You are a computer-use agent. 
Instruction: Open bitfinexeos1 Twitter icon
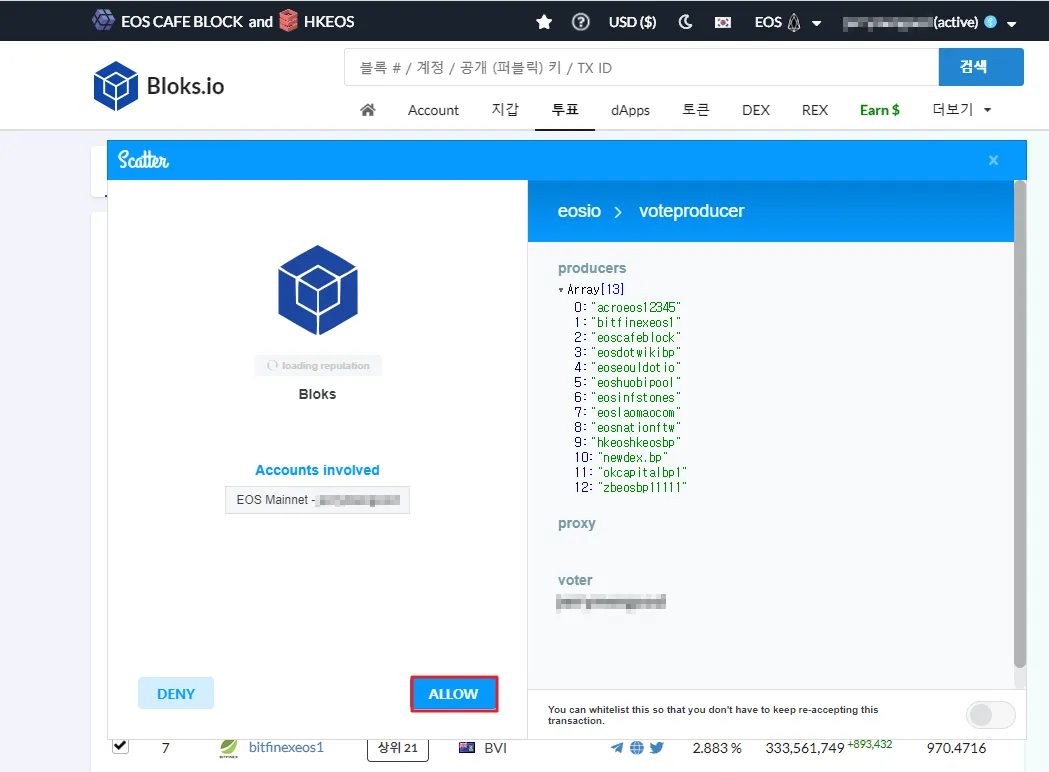657,747
